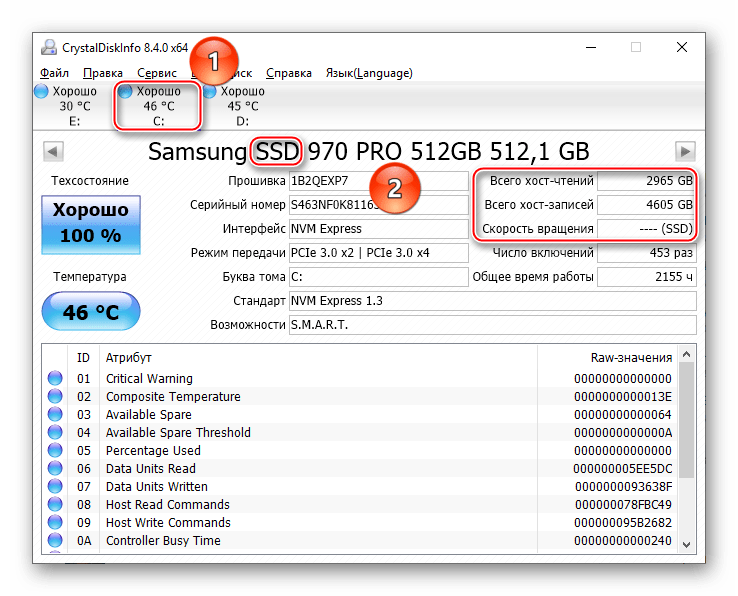The image size is (738, 596).
Task: Click raw value 0000000093638F
Action: pos(624,486)
